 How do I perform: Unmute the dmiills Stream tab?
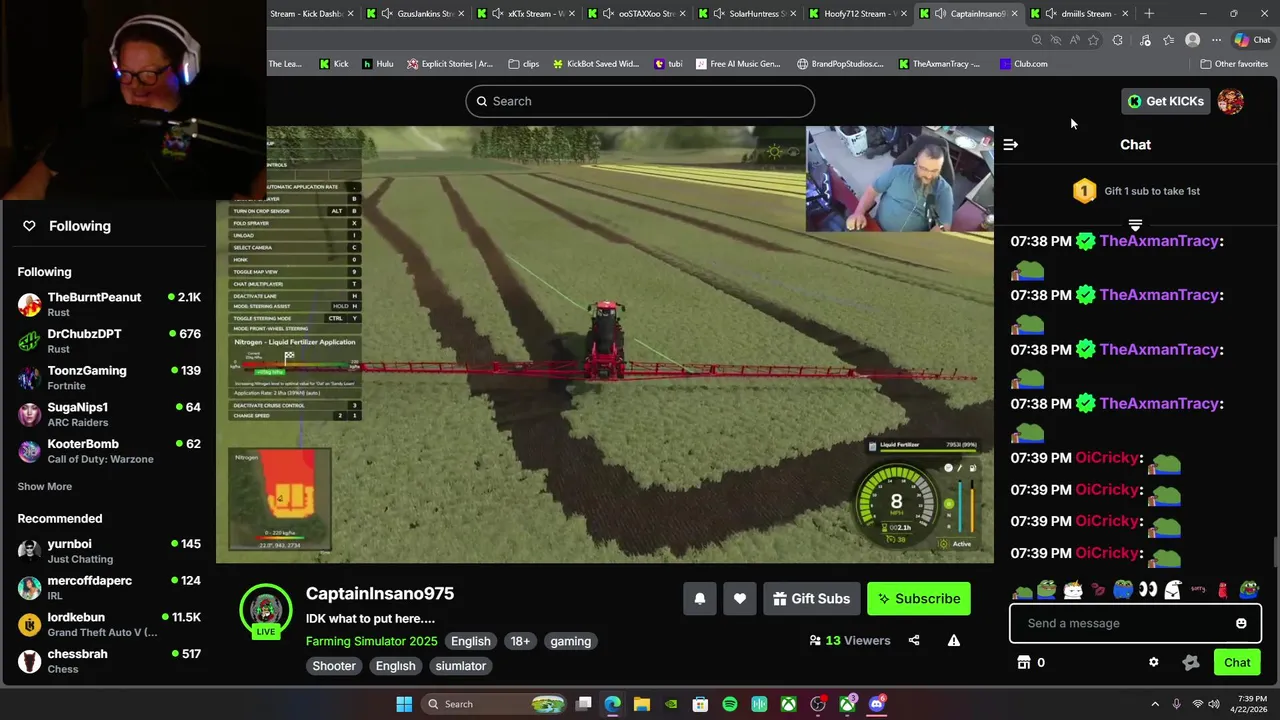coord(1050,14)
